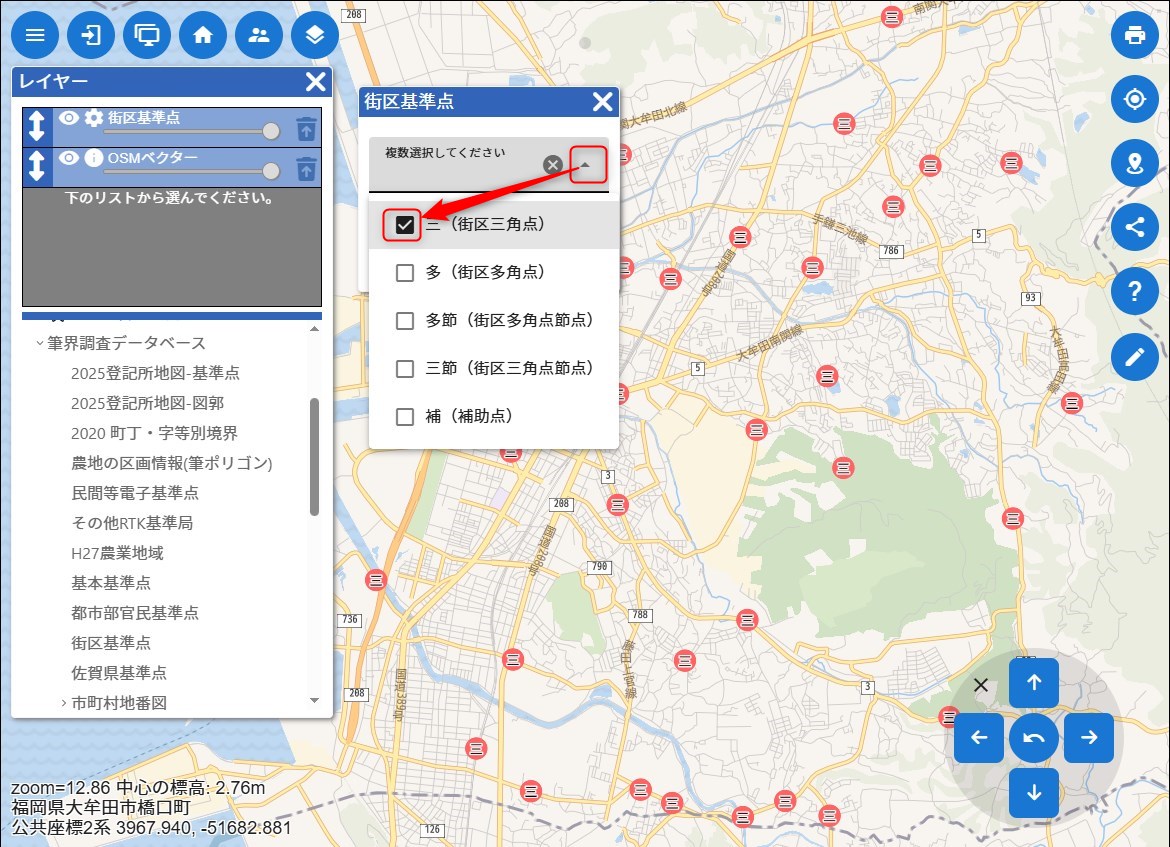Click the gear settings icon for 街区基準点
Viewport: 1170px width, 847px height.
[94, 118]
